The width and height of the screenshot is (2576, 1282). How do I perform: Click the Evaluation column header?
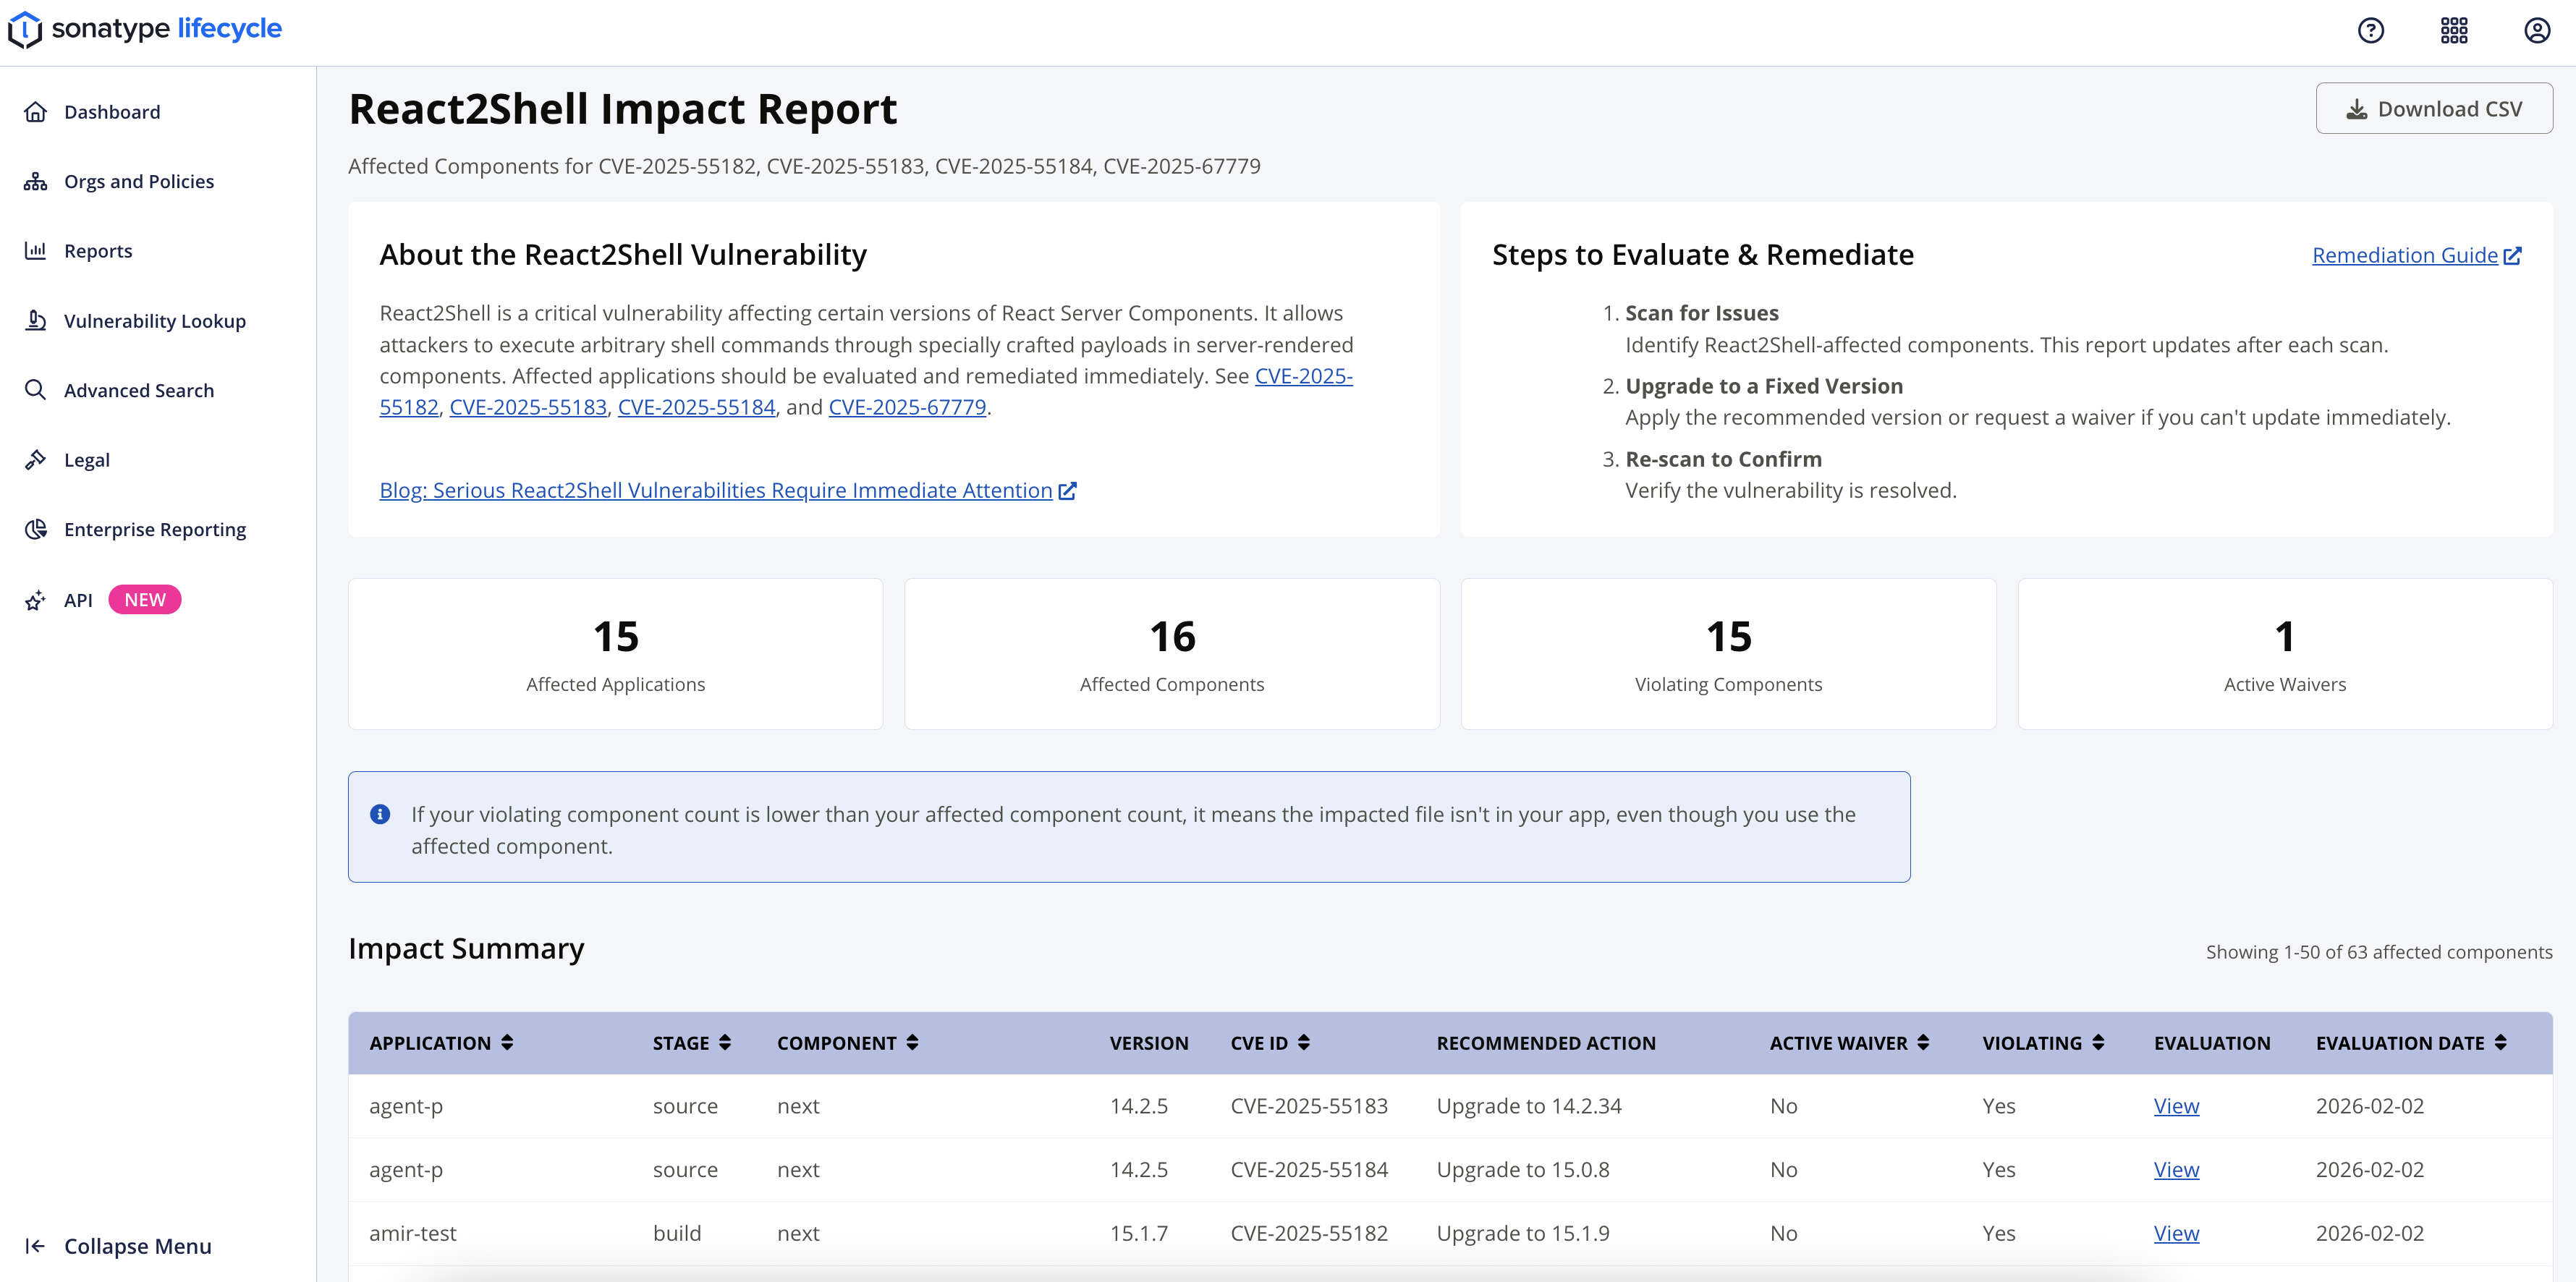coord(2212,1043)
